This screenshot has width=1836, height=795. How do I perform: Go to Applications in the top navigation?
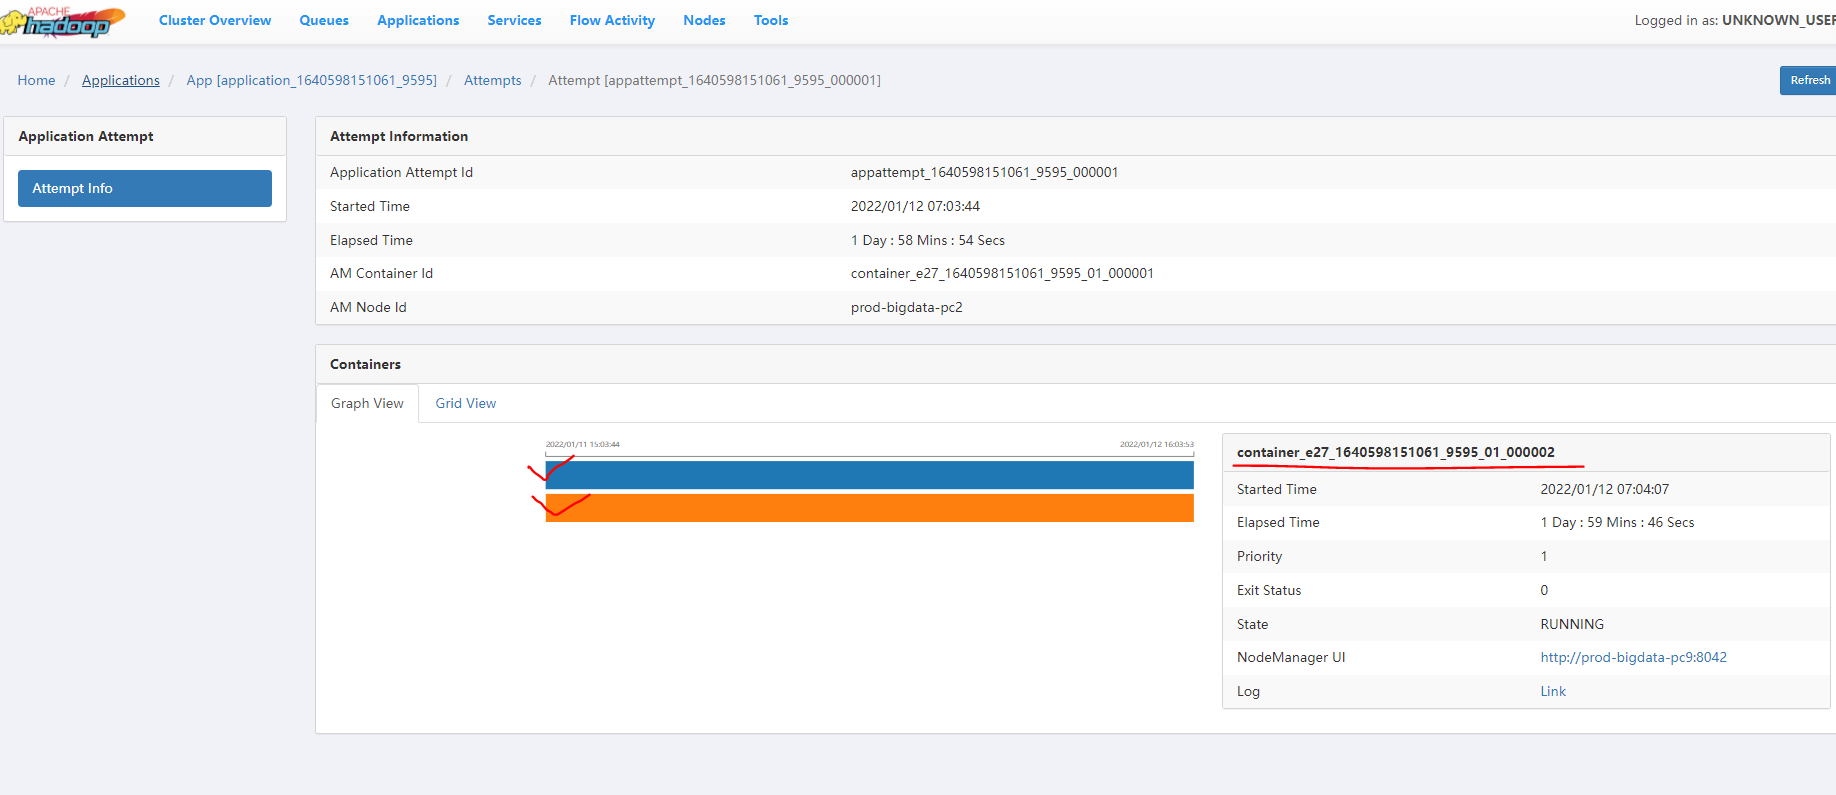[418, 20]
